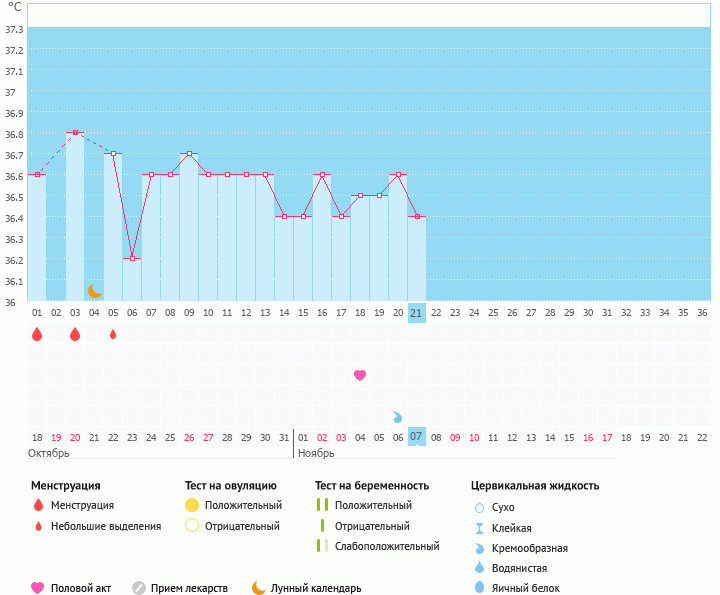Click the orange moon icon on the chart
Screen dimensions: 720x595
[x=95, y=291]
